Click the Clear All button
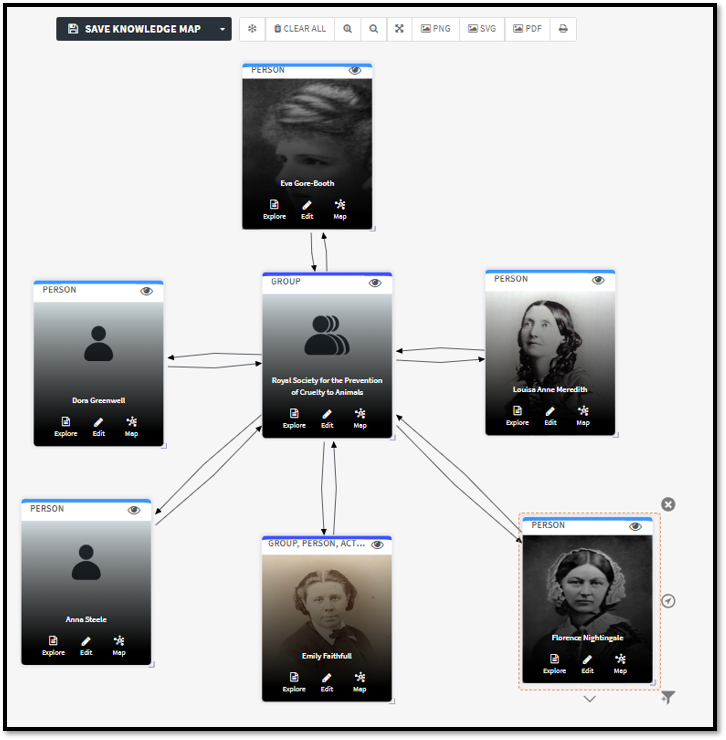The height and width of the screenshot is (740, 726). pyautogui.click(x=299, y=29)
